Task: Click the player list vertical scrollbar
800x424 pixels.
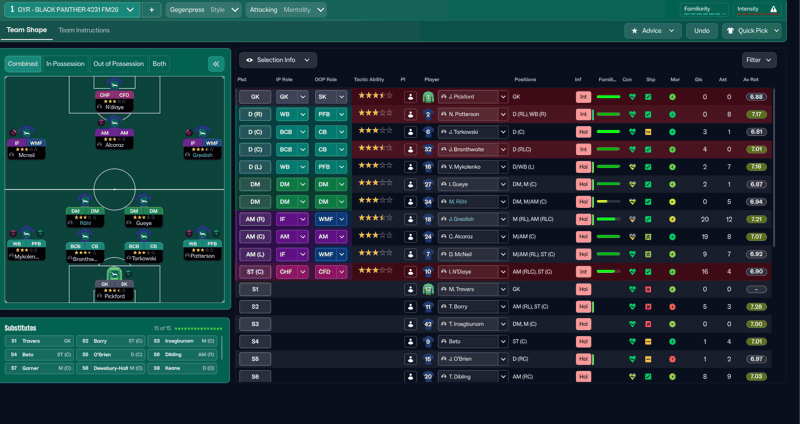Action: (x=774, y=168)
